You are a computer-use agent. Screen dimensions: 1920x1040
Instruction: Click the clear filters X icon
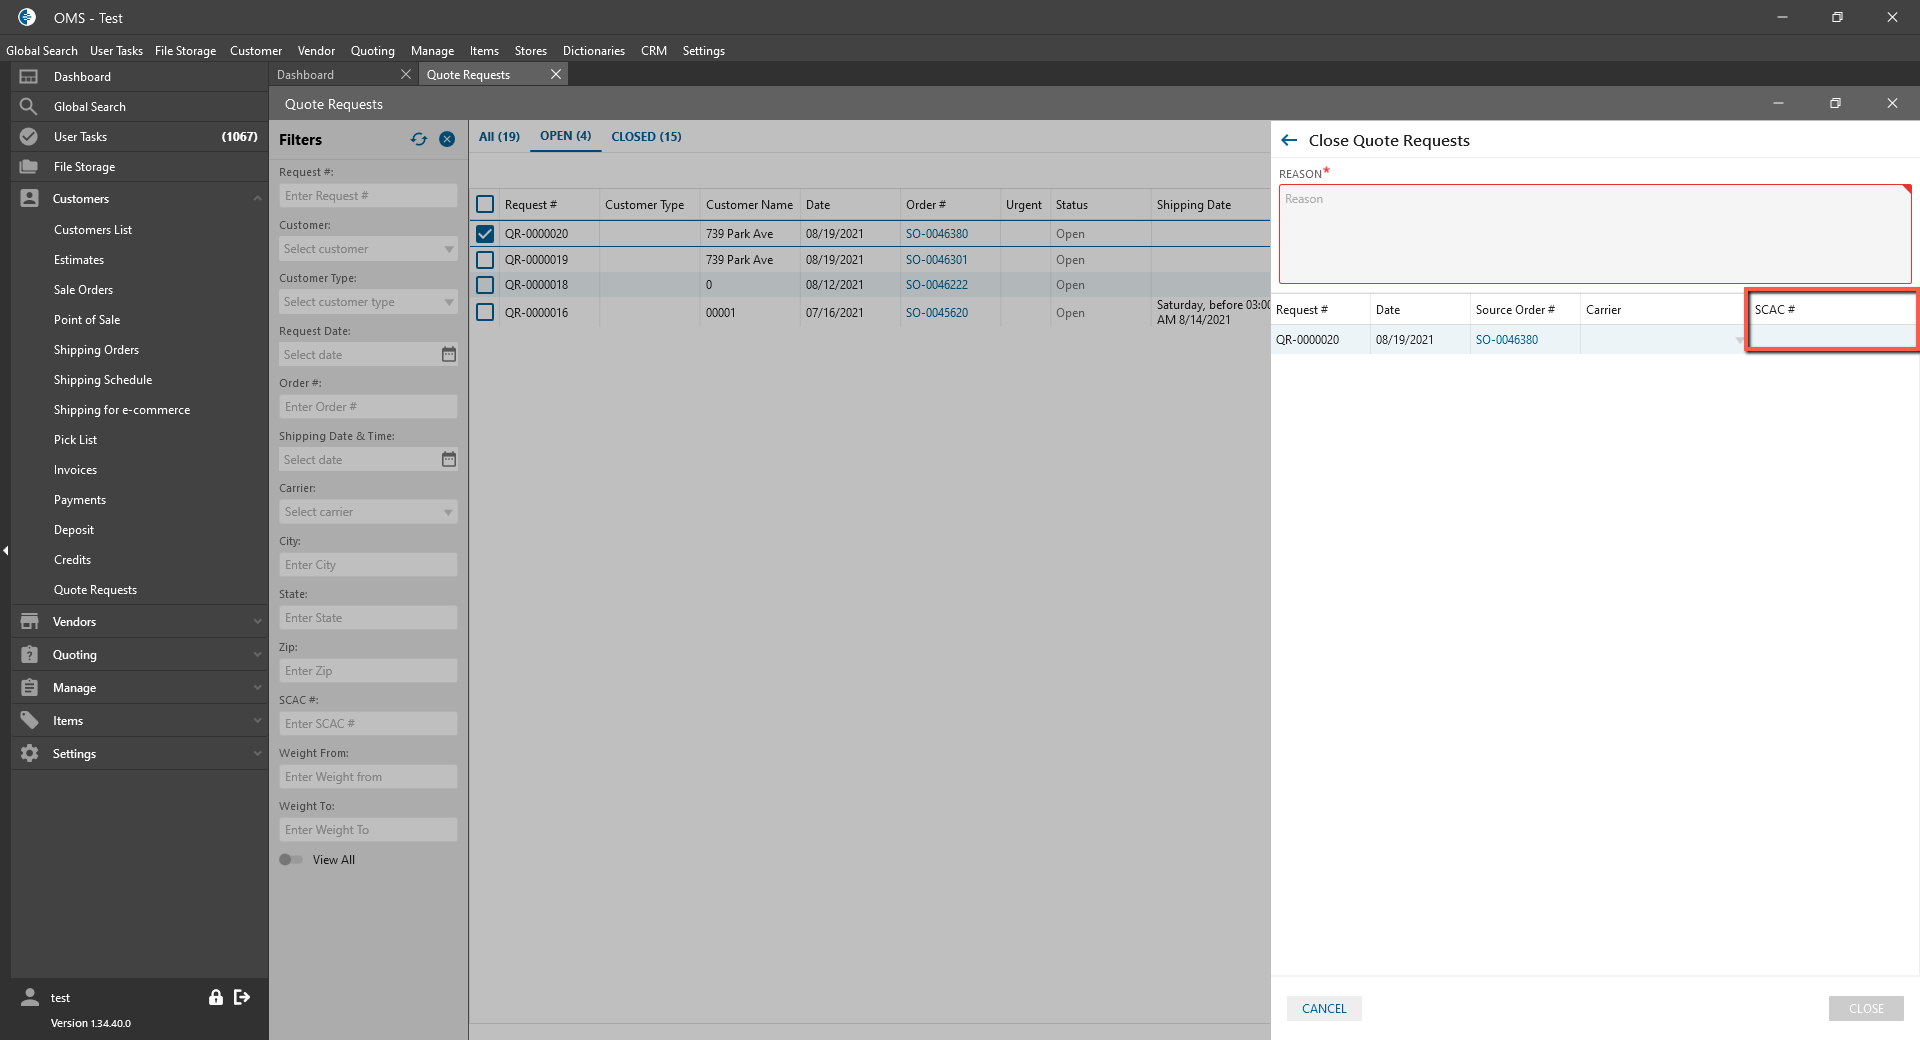[x=447, y=140]
